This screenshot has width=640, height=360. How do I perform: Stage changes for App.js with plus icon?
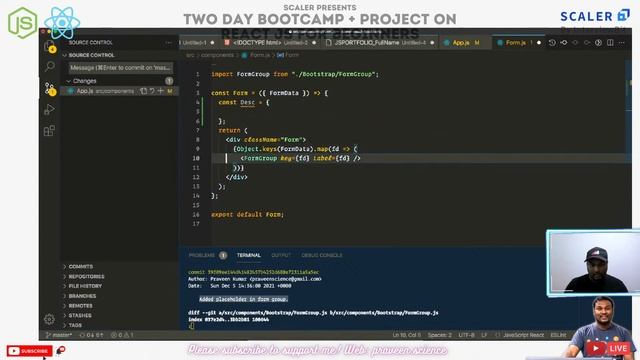click(x=160, y=91)
